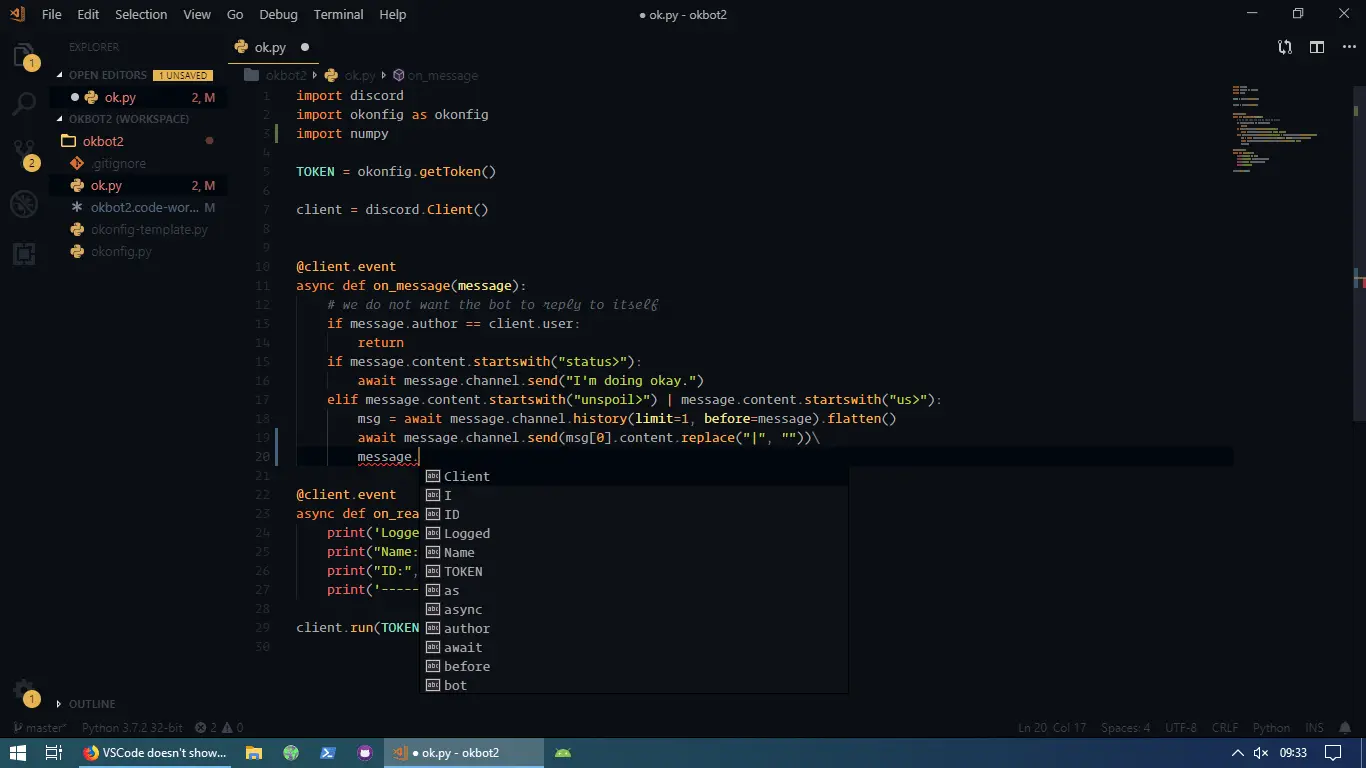Open the Extensions view in the activity bar
1366x768 pixels.
pos(24,254)
